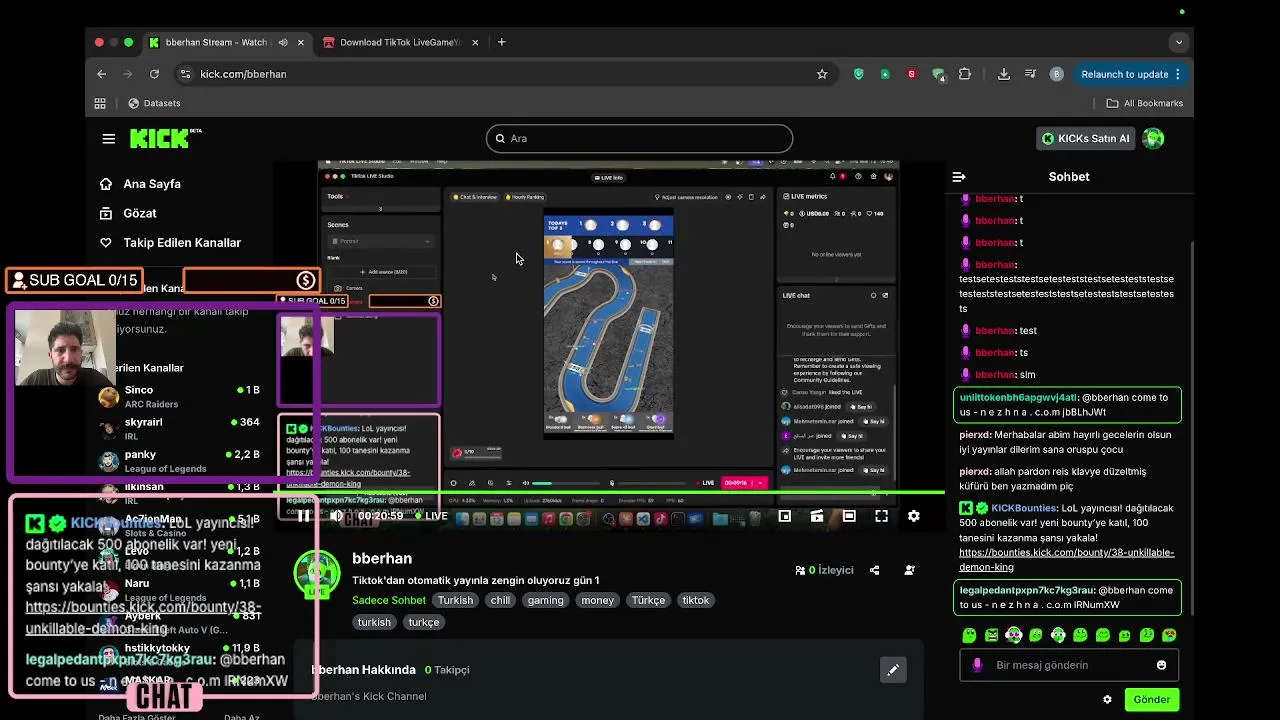Select the Turkish tag
The width and height of the screenshot is (1280, 720).
tap(455, 601)
